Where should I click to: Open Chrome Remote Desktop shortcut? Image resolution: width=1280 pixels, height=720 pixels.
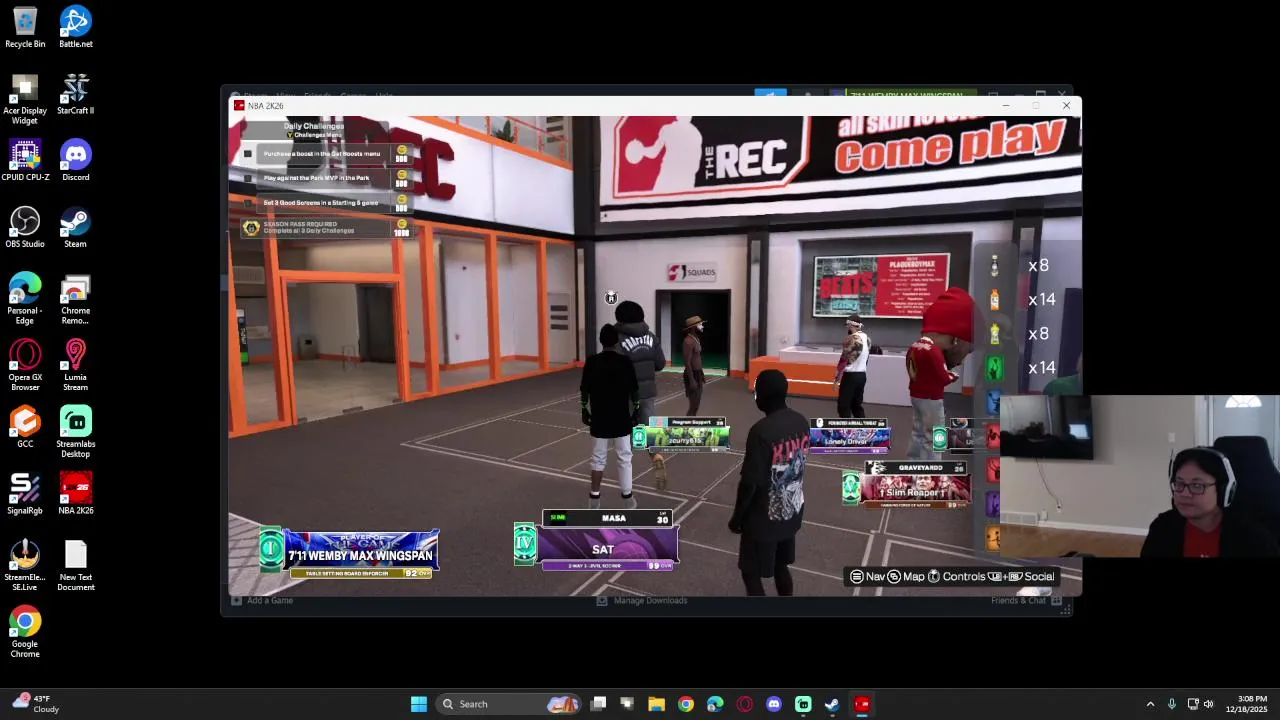[x=76, y=299]
